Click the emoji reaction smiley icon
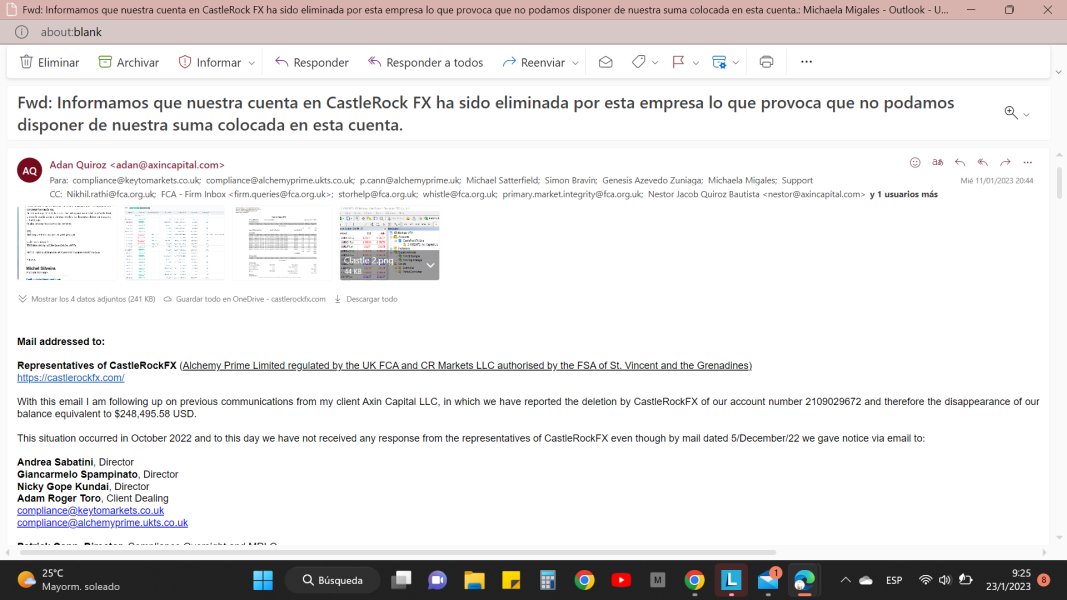The height and width of the screenshot is (600, 1067). click(x=915, y=163)
